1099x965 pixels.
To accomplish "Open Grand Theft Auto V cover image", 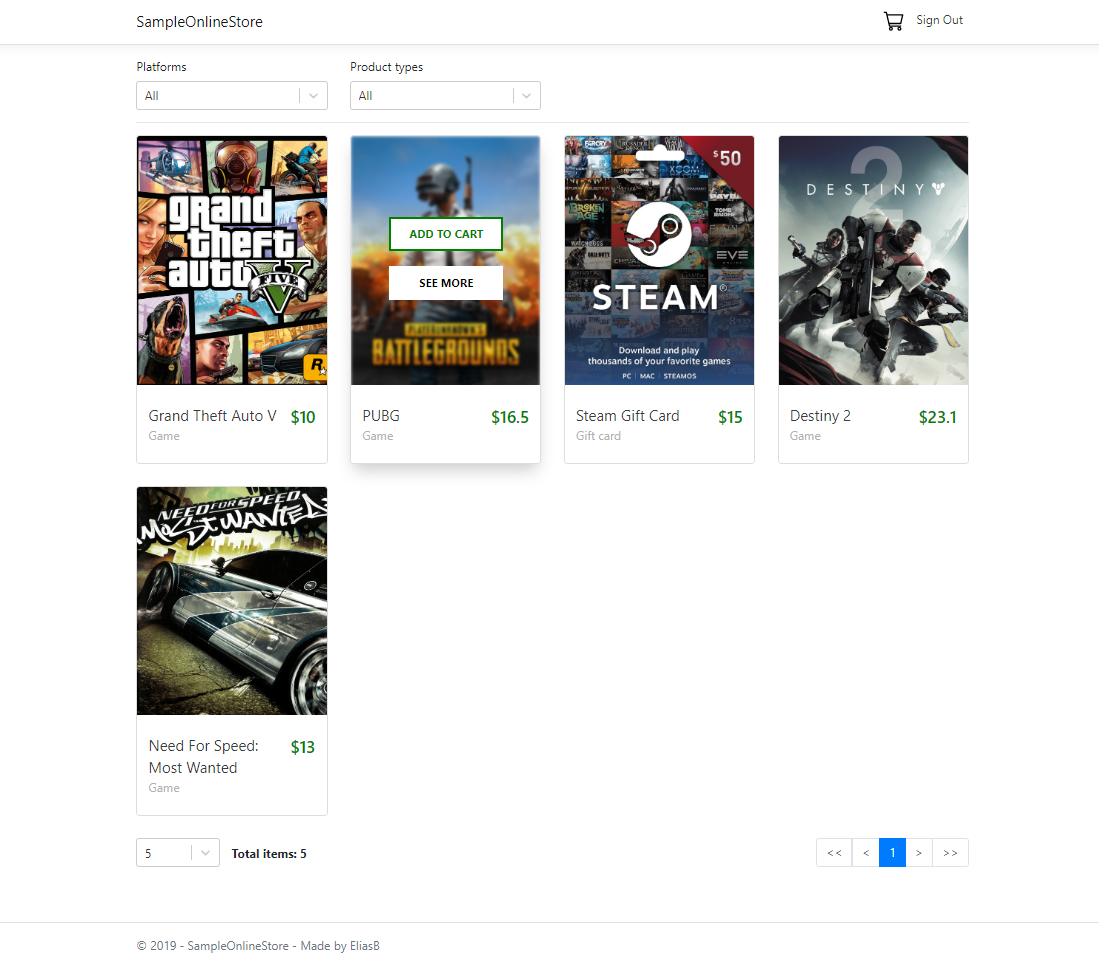I will [232, 260].
